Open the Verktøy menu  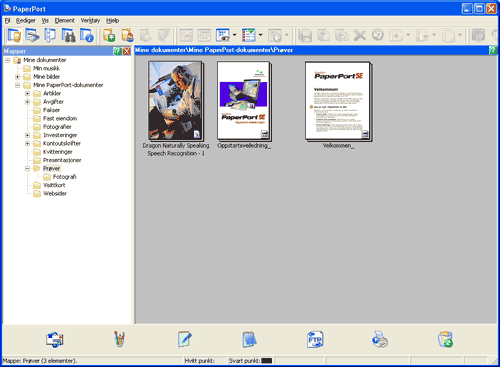(90, 21)
